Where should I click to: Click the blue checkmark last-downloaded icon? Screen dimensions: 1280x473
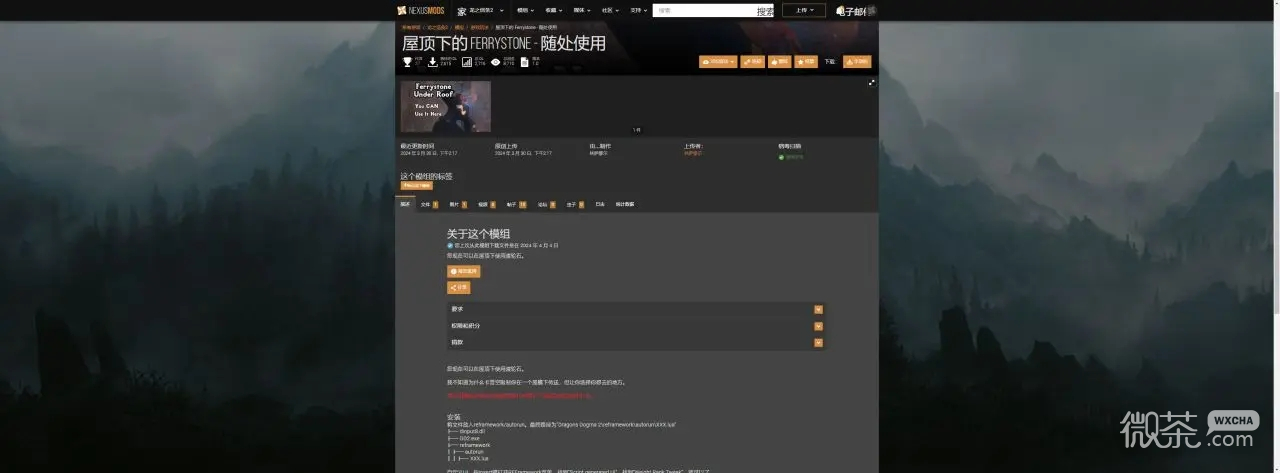point(450,245)
